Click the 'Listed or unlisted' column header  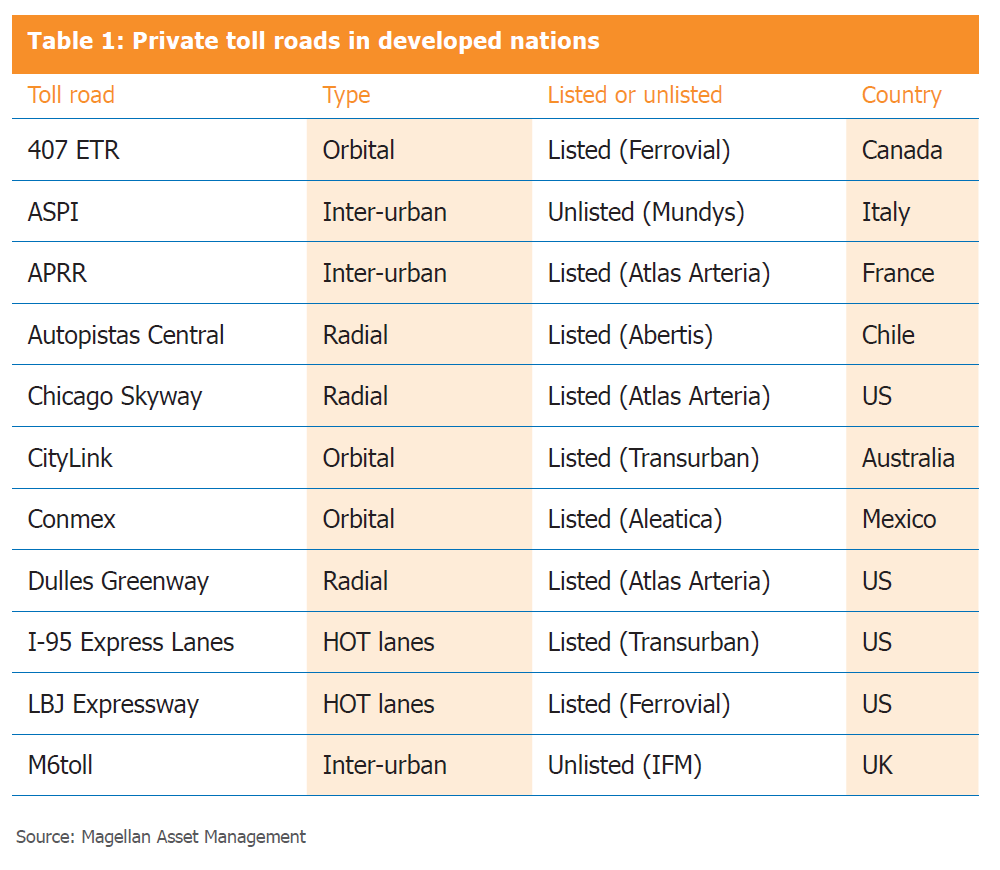[634, 95]
